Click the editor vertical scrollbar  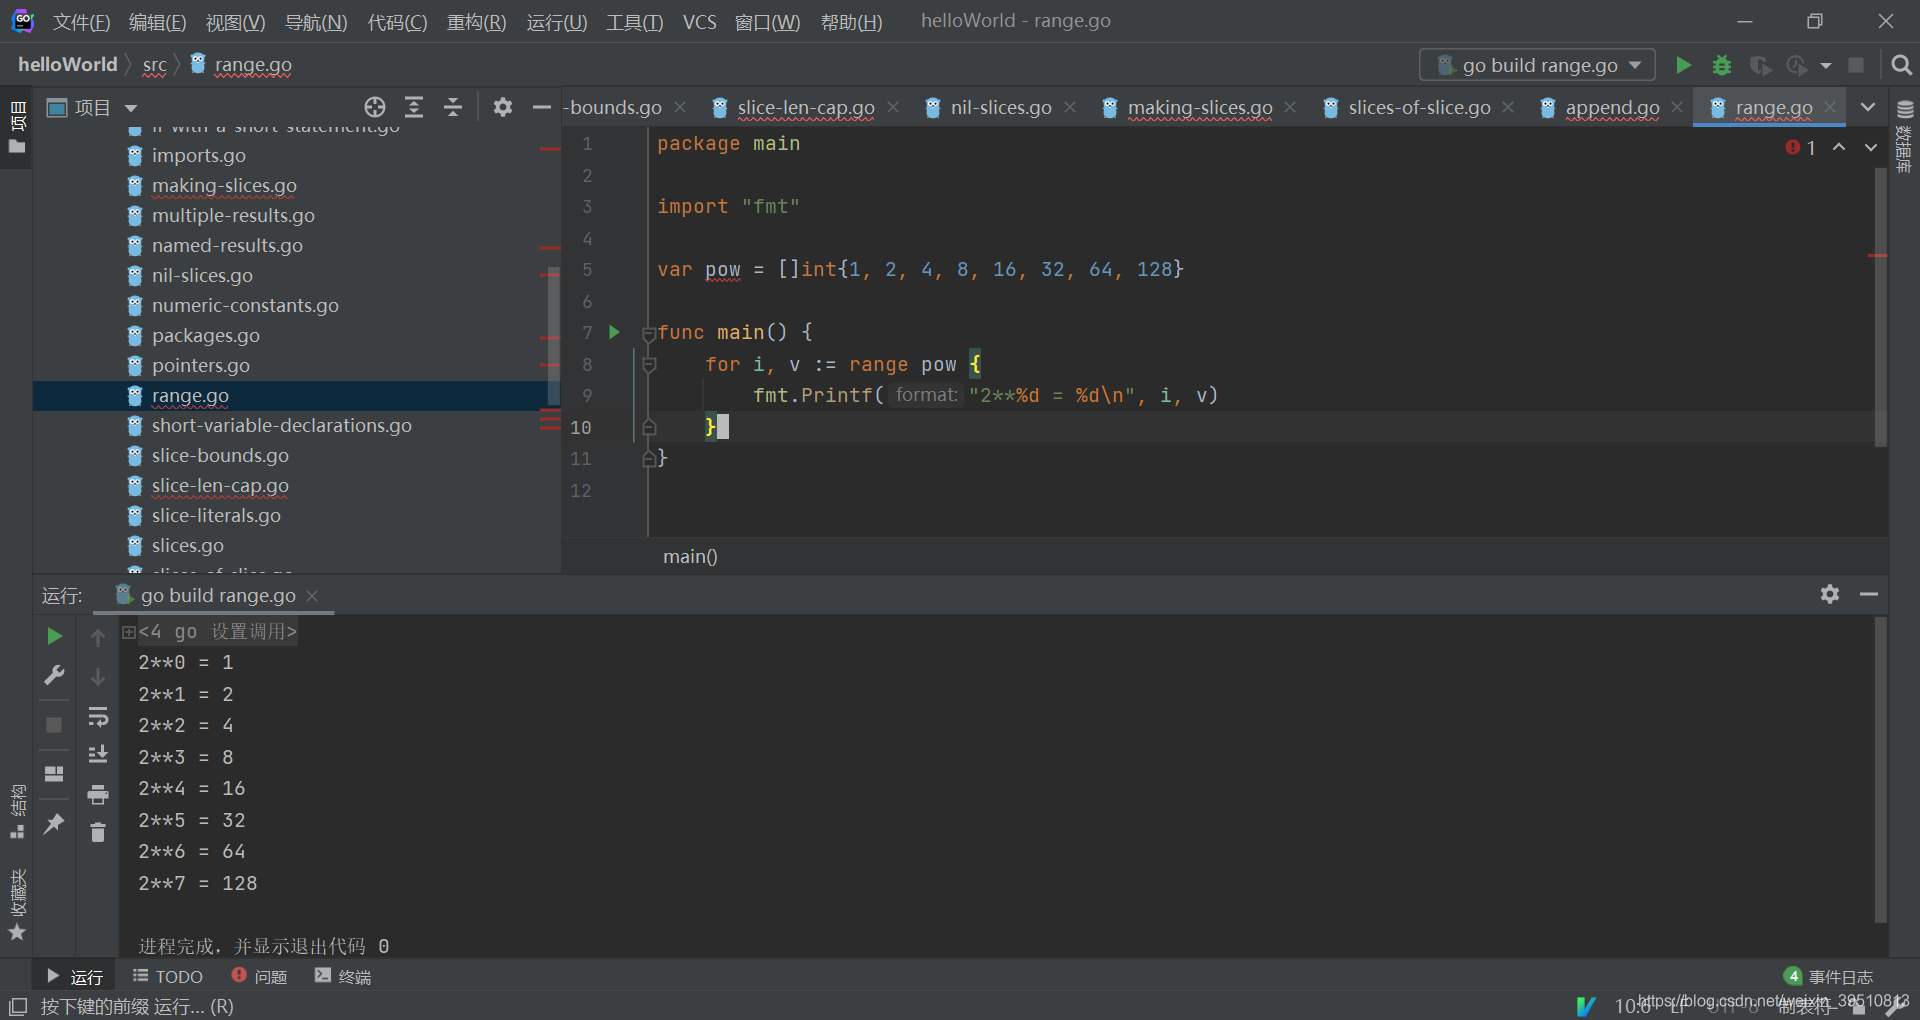tap(1880, 305)
